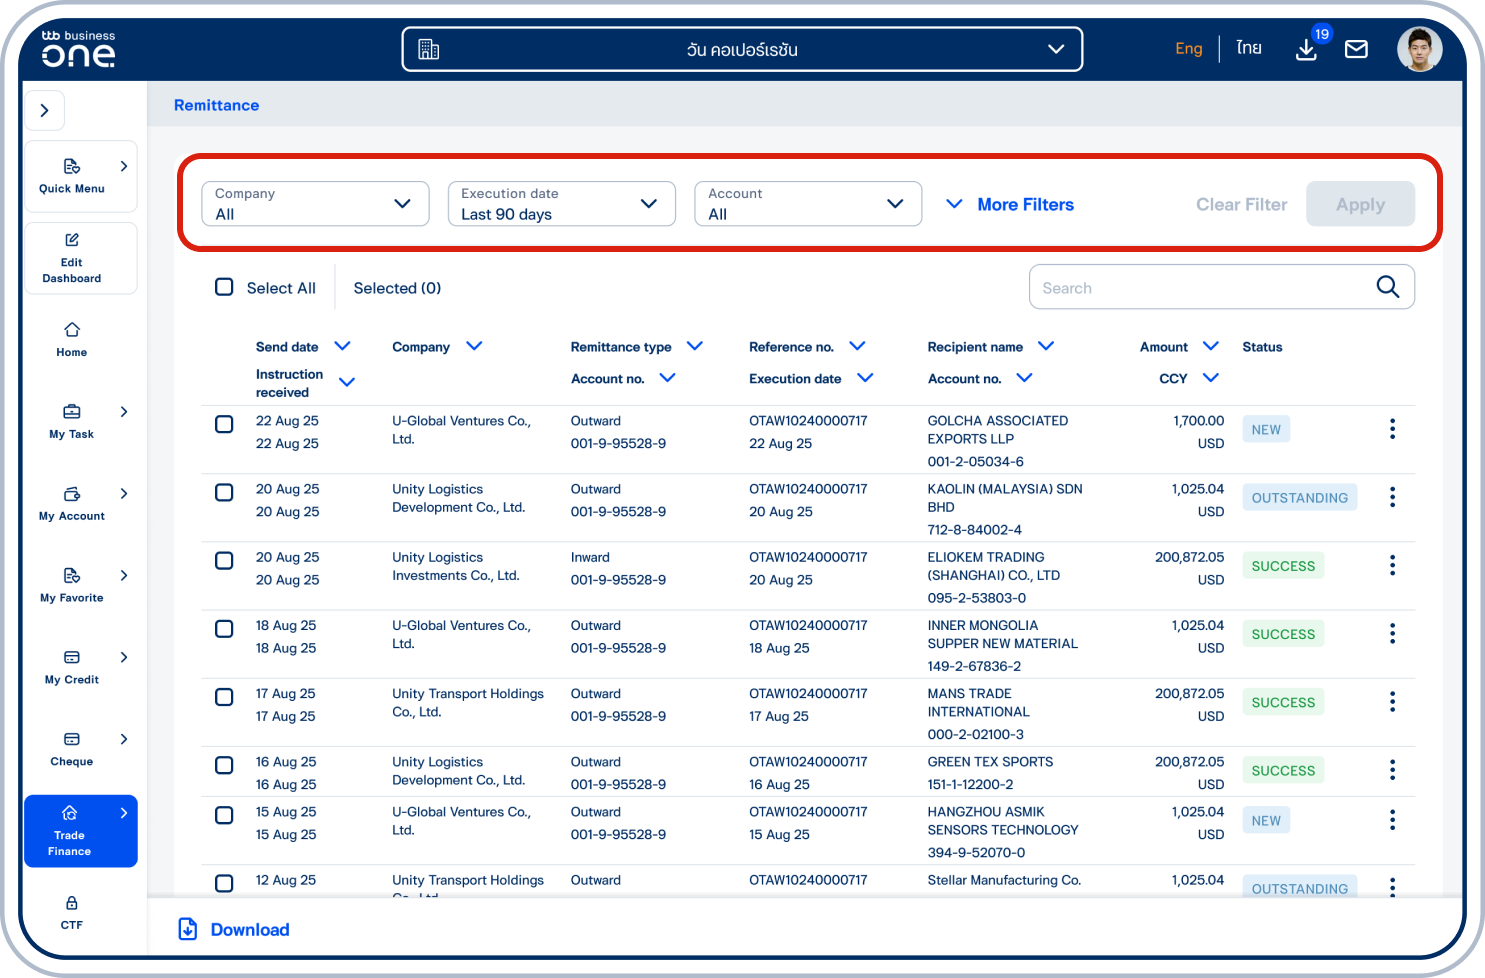The width and height of the screenshot is (1485, 978).
Task: Open the Account filter dropdown
Action: (x=808, y=203)
